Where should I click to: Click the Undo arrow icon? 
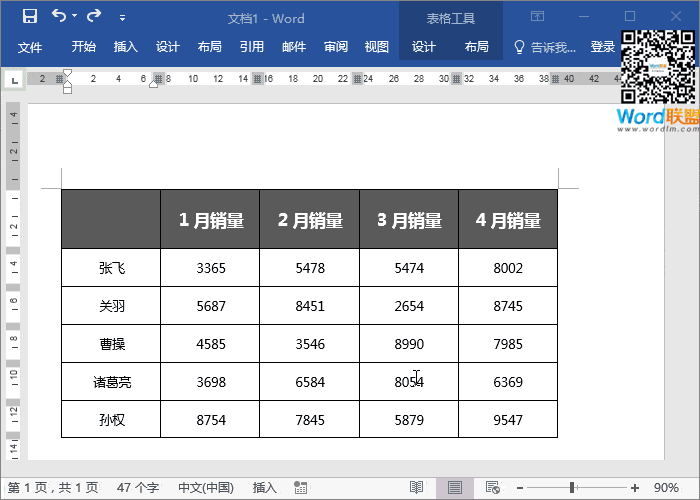[58, 17]
